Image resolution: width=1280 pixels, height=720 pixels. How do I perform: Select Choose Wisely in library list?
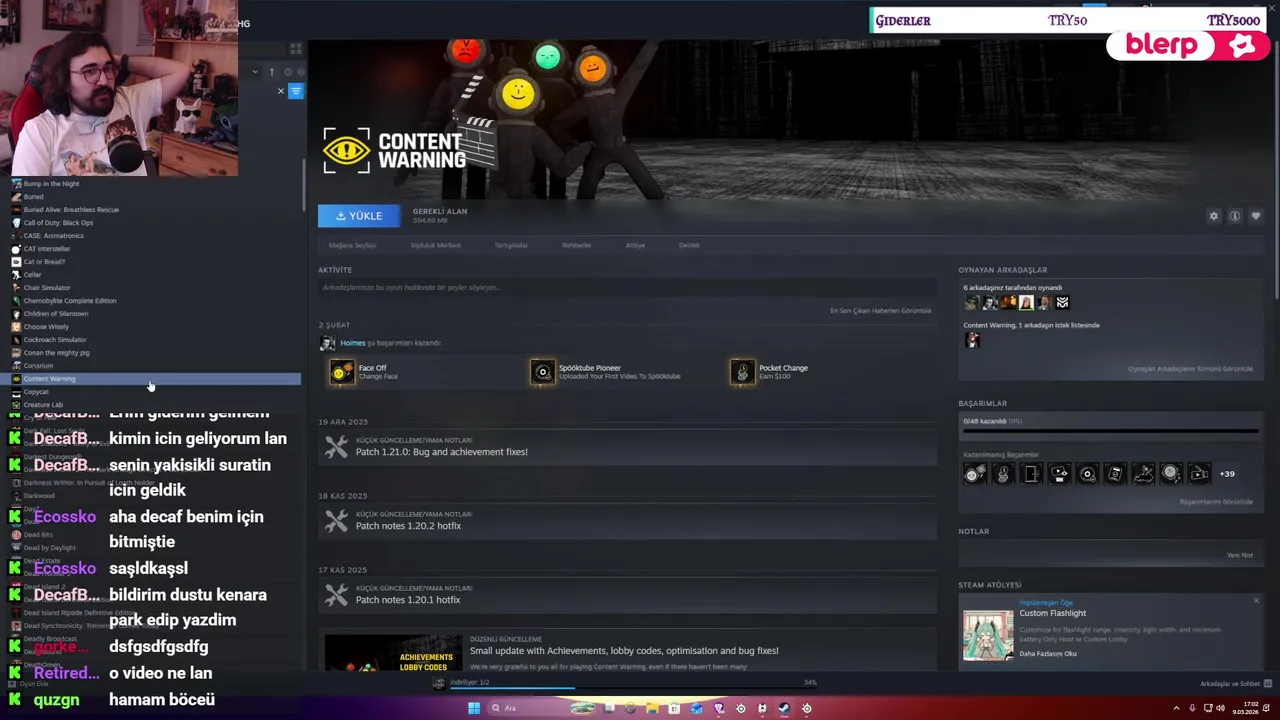[46, 327]
